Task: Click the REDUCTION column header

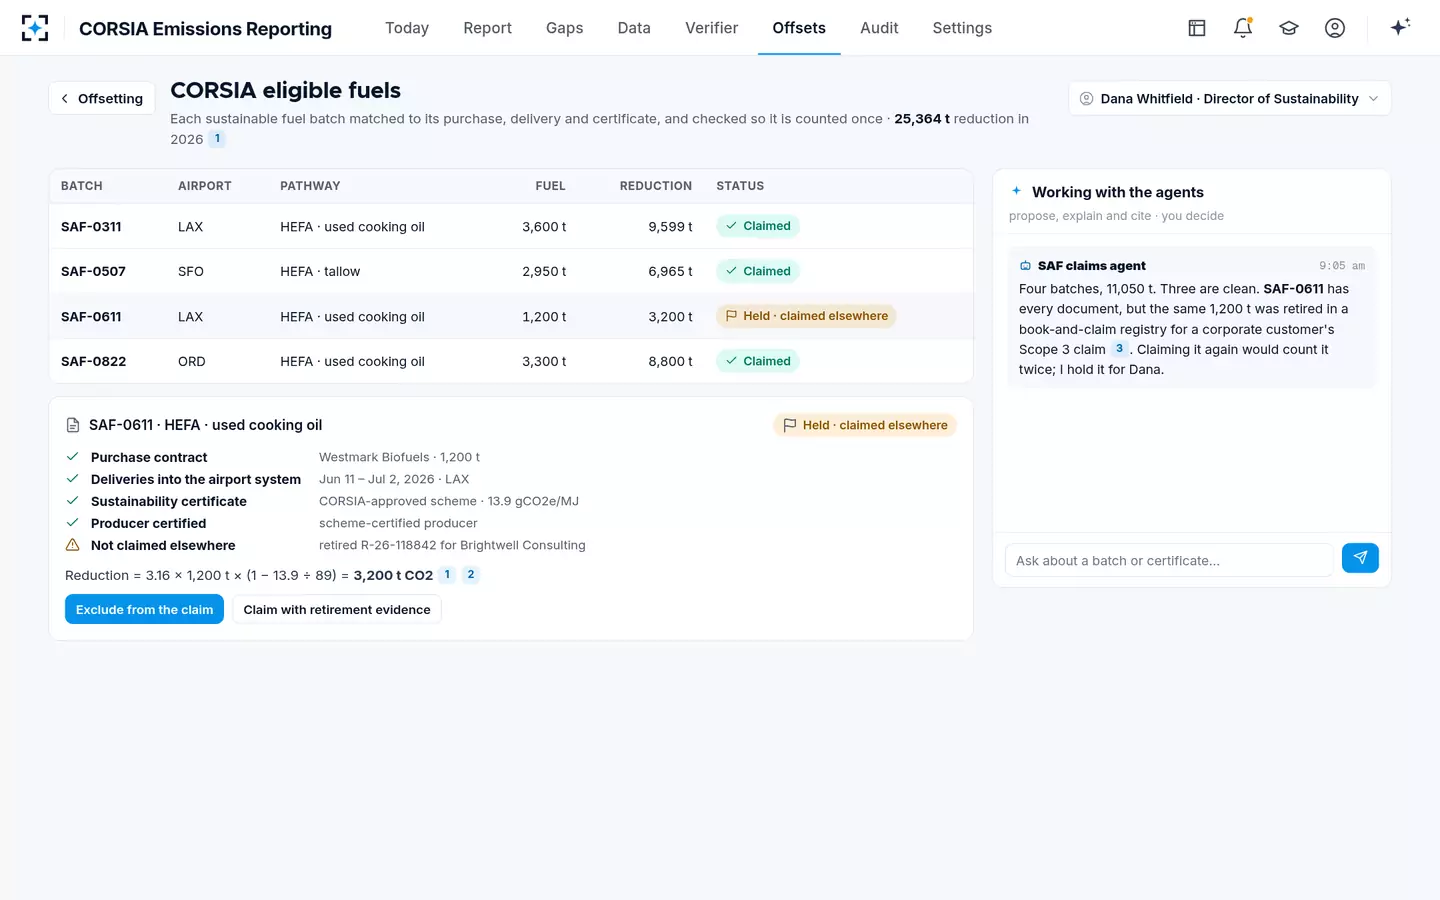Action: 656,186
